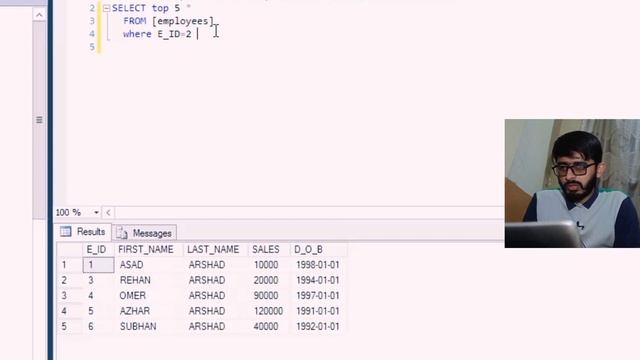
Task: Click the sales value 40000
Action: [266, 327]
